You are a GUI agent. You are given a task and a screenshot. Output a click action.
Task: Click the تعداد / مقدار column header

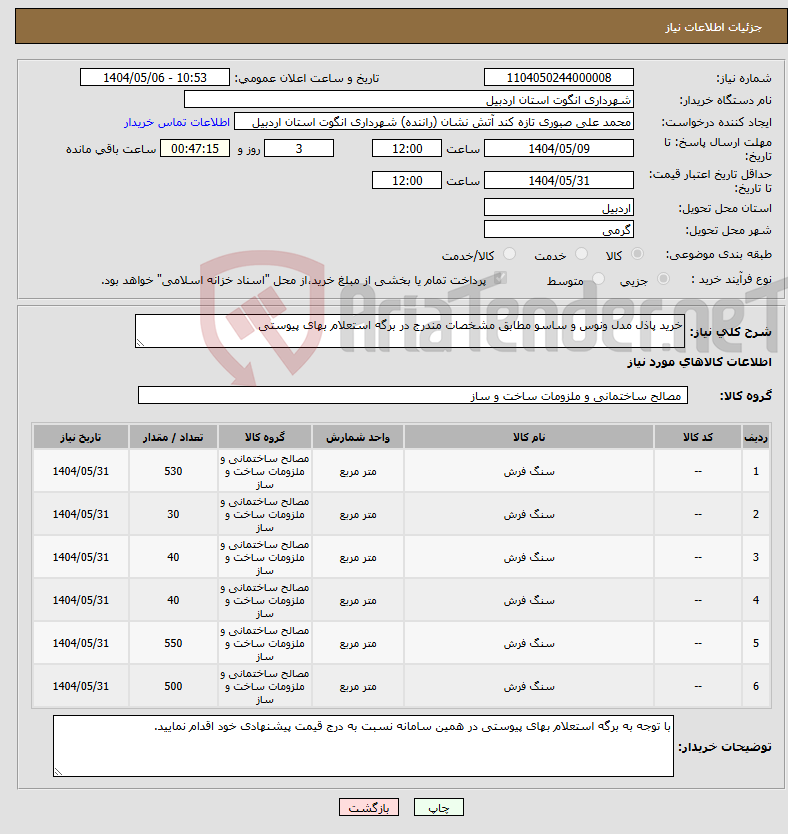(173, 437)
